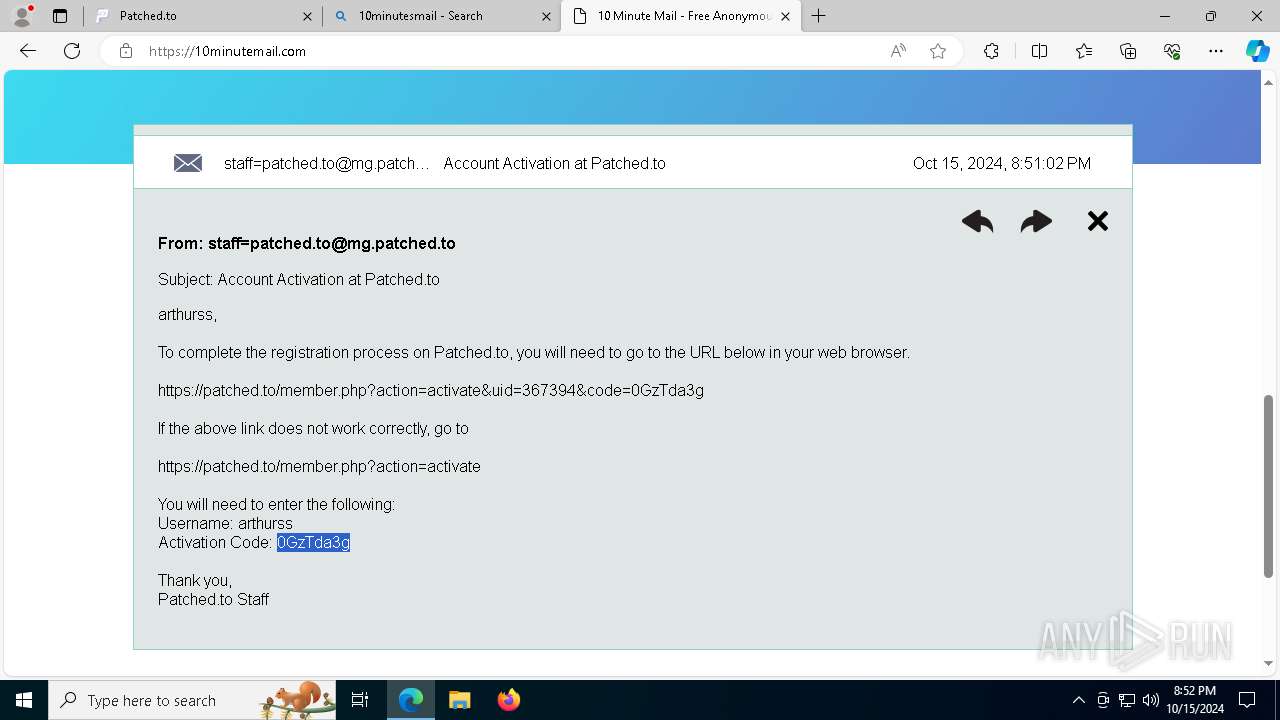Click scrollbar down arrow
This screenshot has width=1280, height=720.
[1269, 663]
